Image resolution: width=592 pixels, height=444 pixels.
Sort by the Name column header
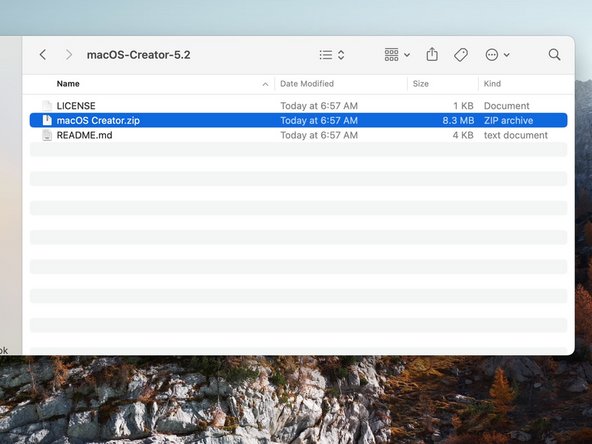[68, 84]
